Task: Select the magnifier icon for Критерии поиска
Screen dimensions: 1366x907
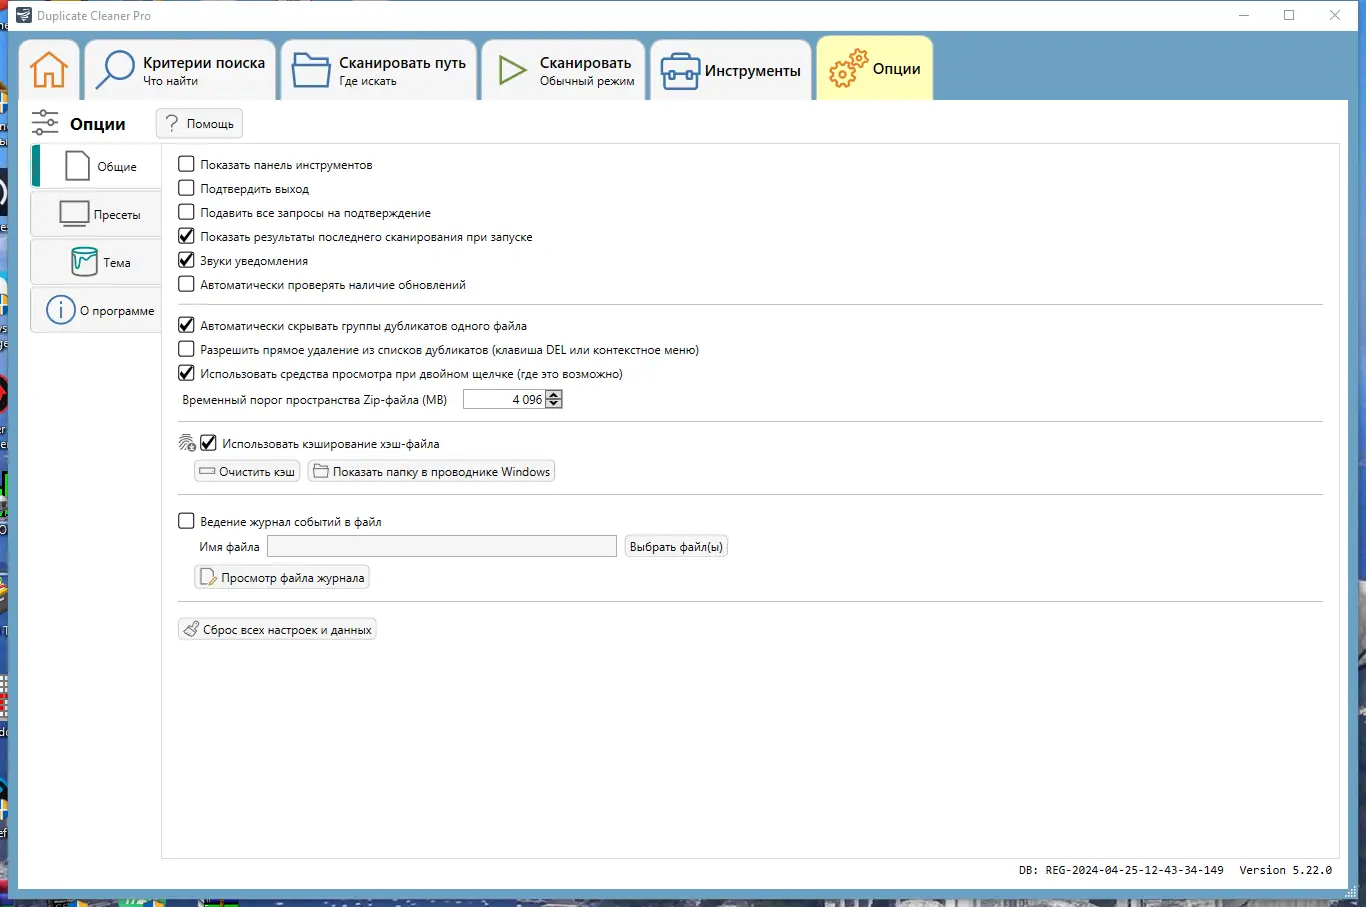Action: point(113,68)
